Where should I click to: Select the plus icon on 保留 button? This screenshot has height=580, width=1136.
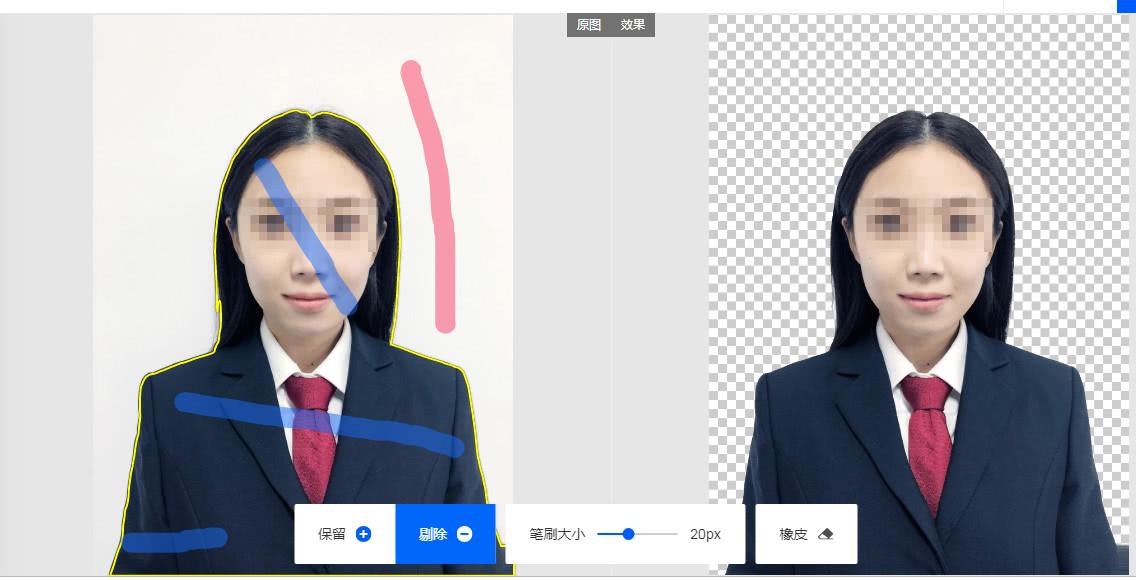pyautogui.click(x=363, y=533)
